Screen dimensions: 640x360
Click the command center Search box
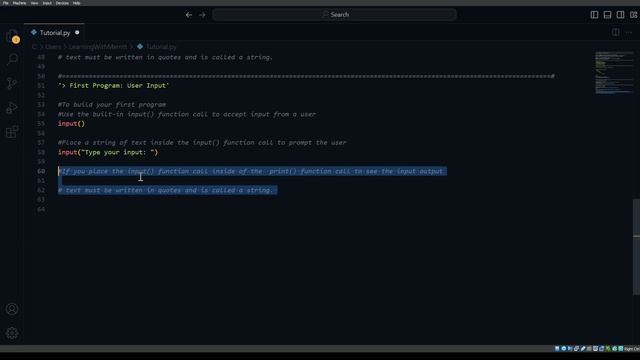click(334, 15)
